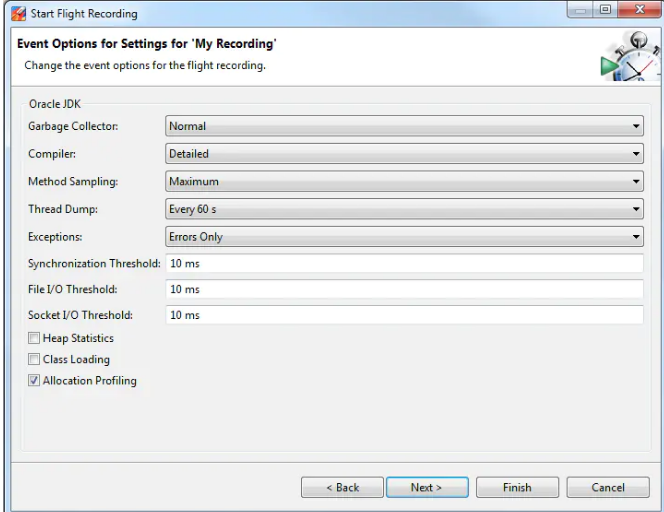
Task: Open the Compiler dropdown showing Detailed
Action: (404, 154)
